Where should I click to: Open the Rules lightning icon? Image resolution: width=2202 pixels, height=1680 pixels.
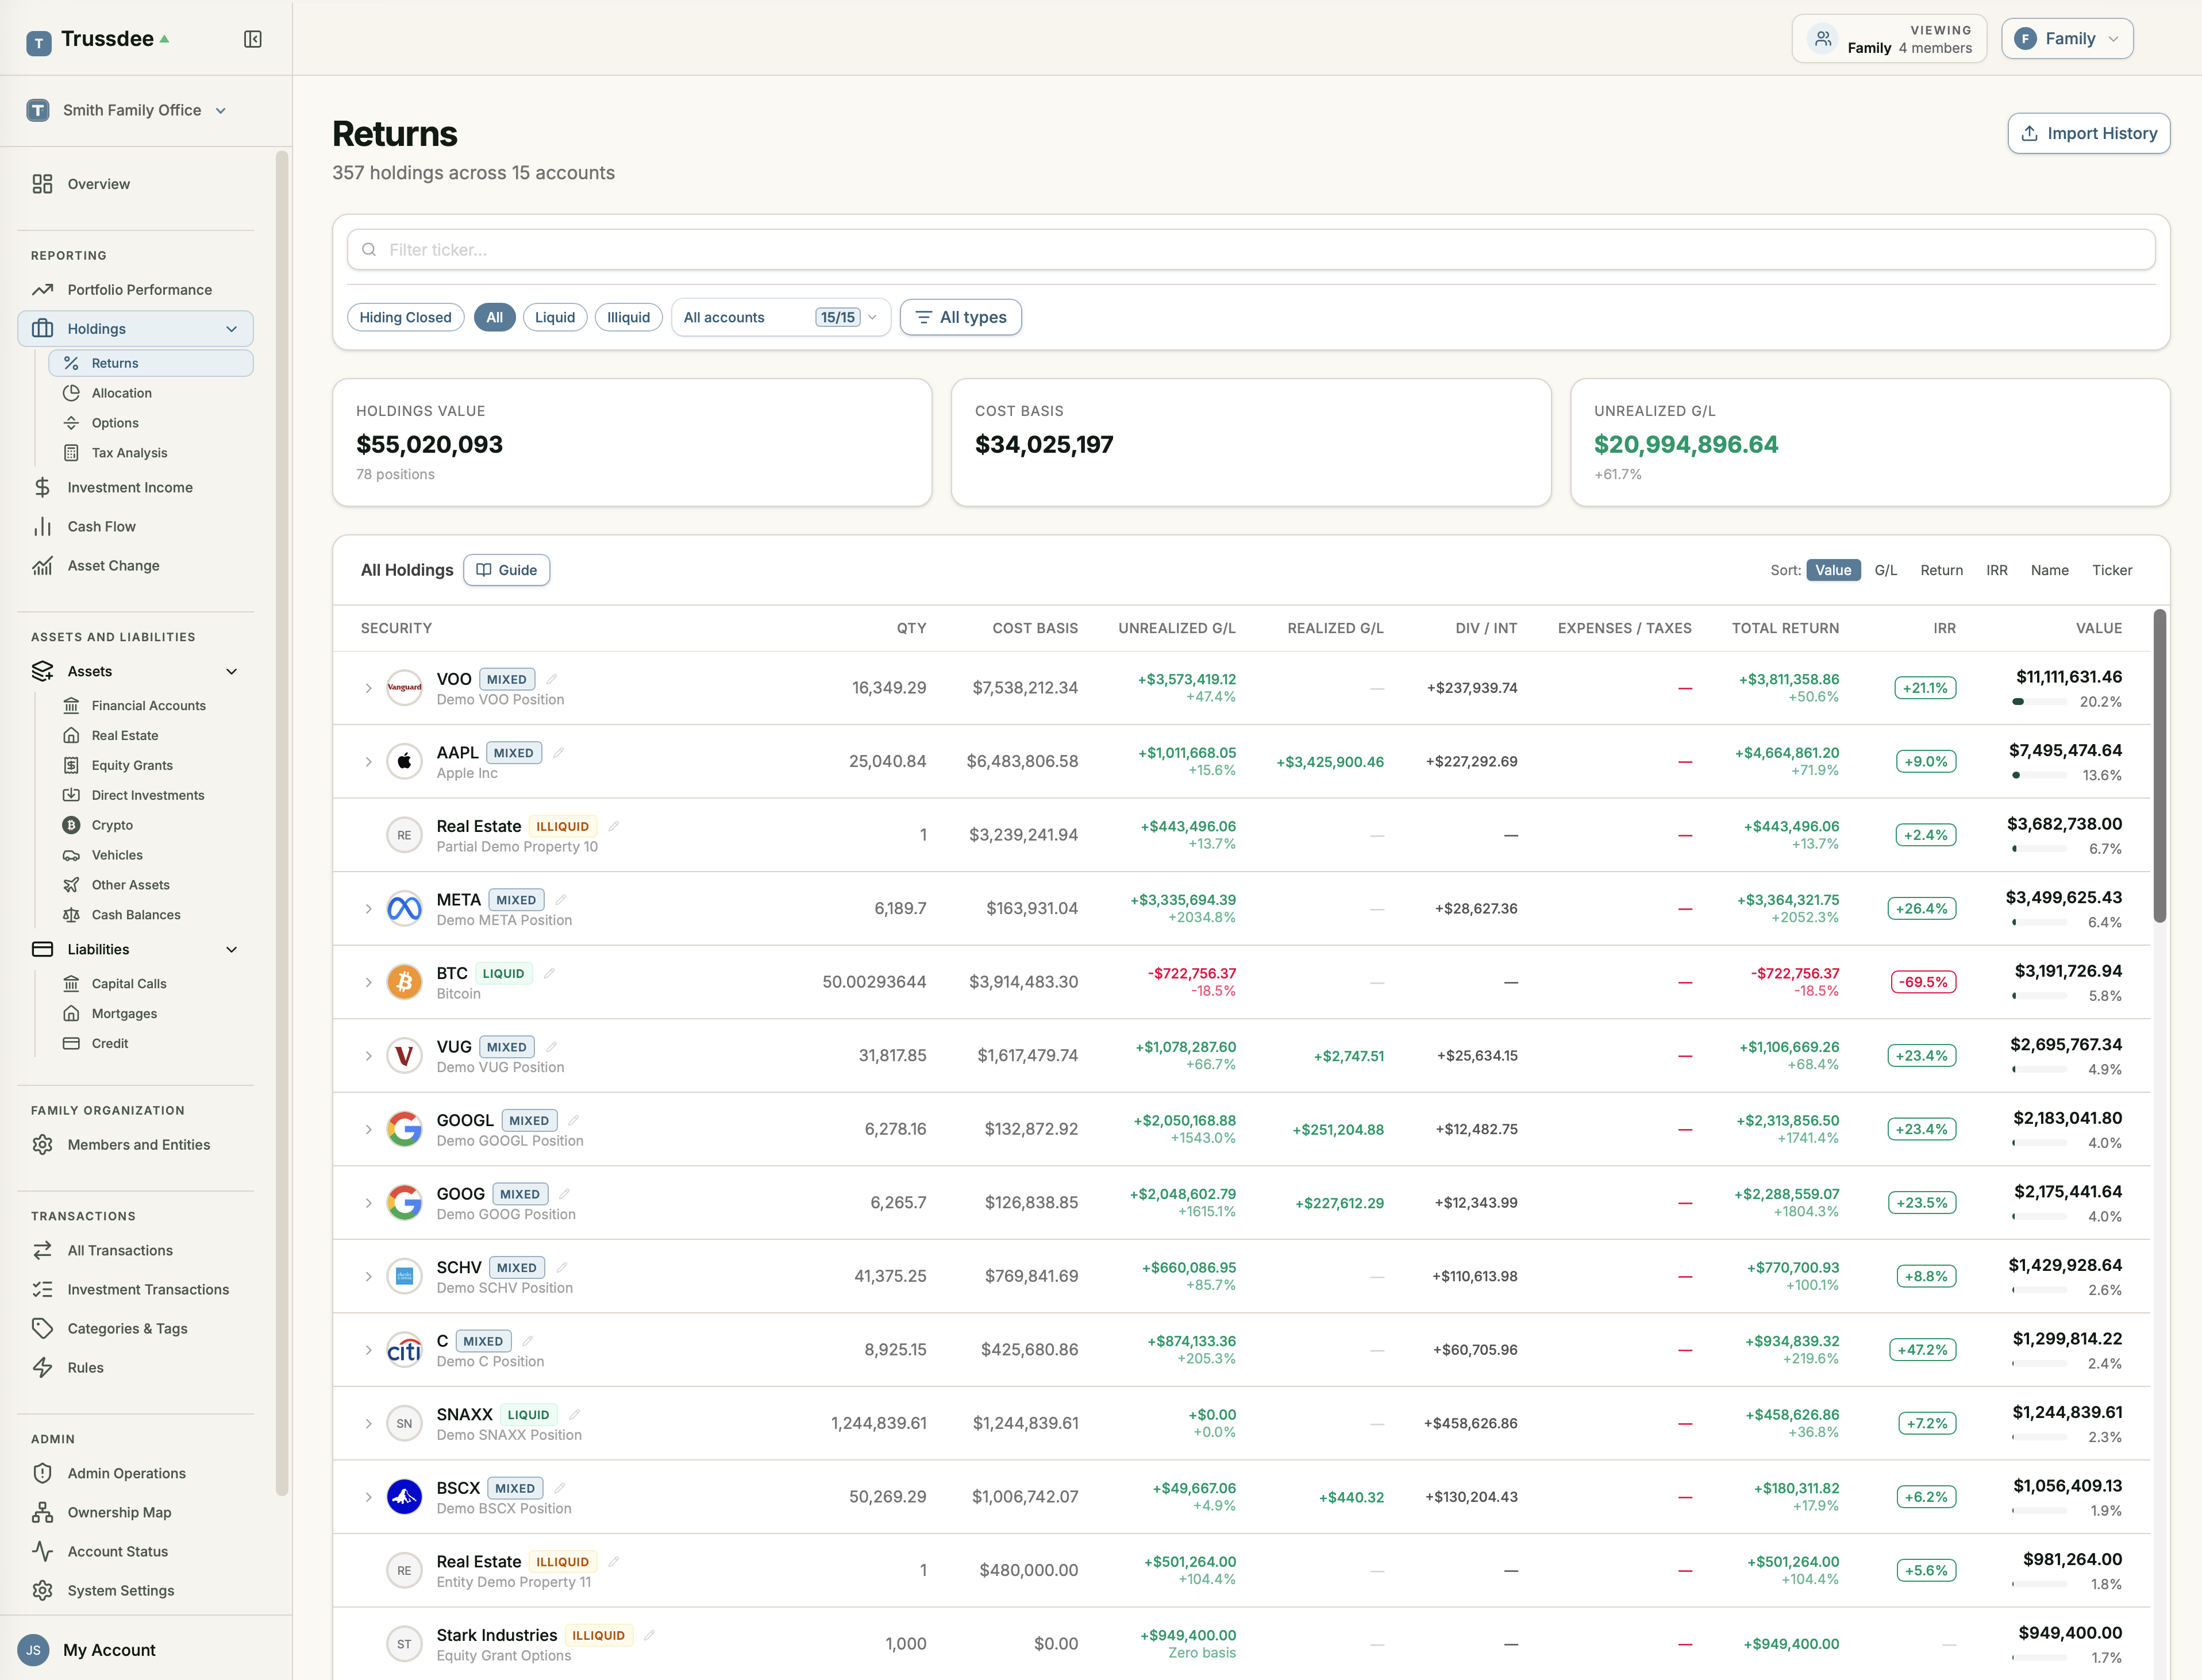(x=42, y=1367)
